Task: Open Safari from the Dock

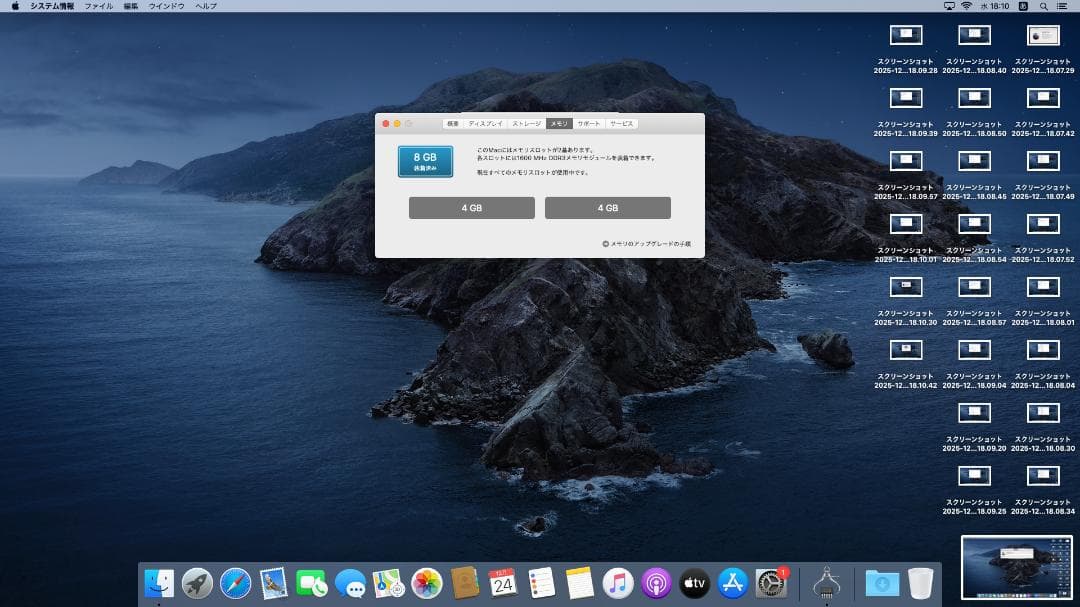Action: (232, 583)
